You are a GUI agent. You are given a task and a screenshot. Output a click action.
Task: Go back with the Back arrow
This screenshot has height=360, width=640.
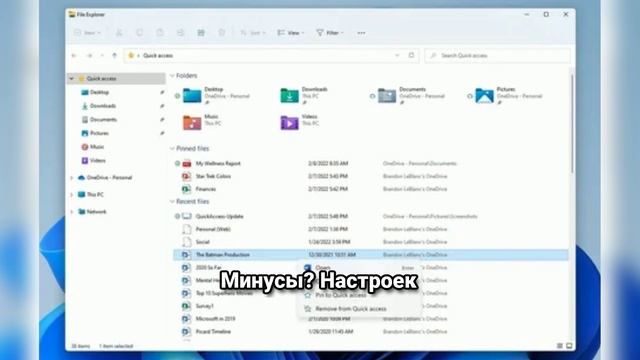(74, 56)
